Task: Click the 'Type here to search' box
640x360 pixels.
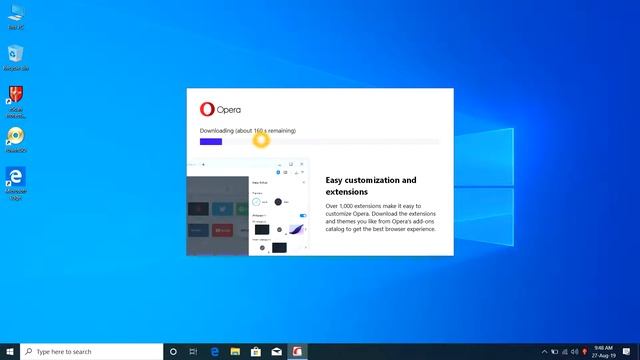Action: pyautogui.click(x=91, y=351)
